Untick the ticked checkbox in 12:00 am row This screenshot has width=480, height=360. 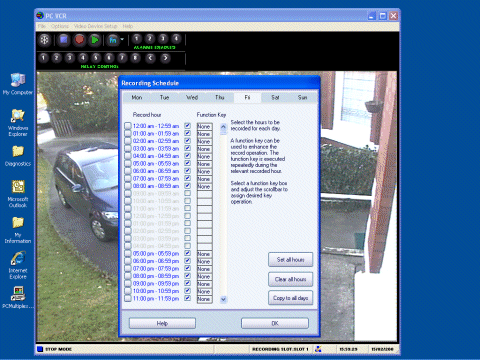pos(188,126)
